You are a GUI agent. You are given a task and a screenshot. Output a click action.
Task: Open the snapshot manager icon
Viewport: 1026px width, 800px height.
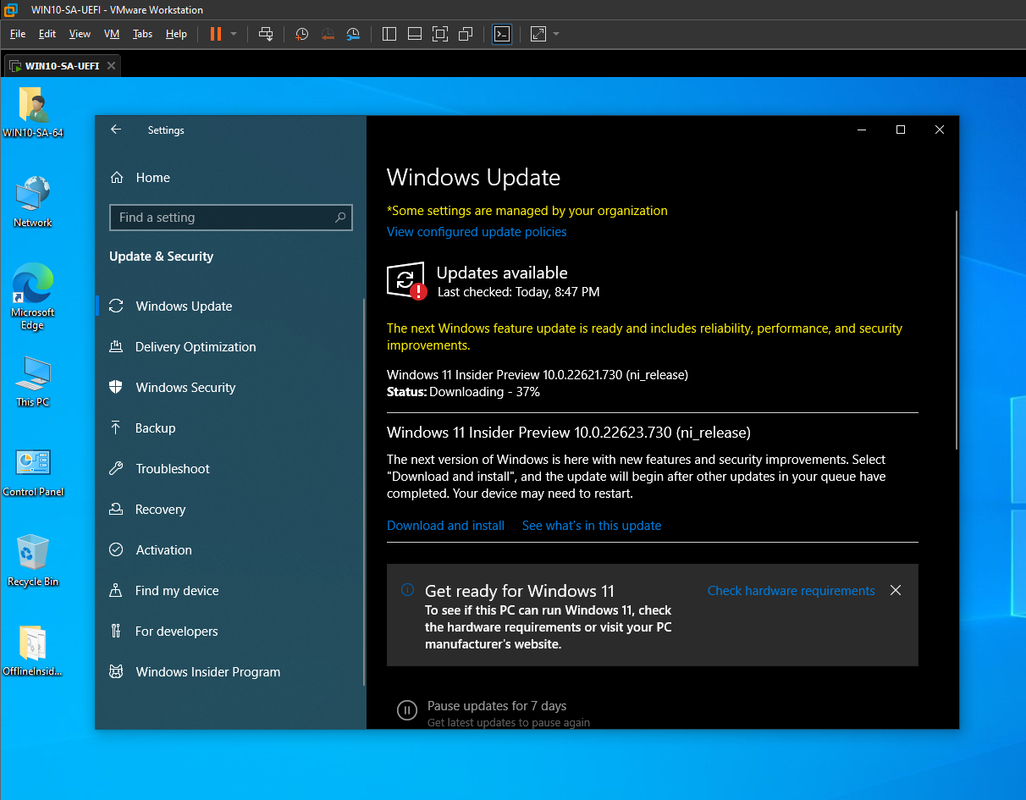[x=353, y=34]
